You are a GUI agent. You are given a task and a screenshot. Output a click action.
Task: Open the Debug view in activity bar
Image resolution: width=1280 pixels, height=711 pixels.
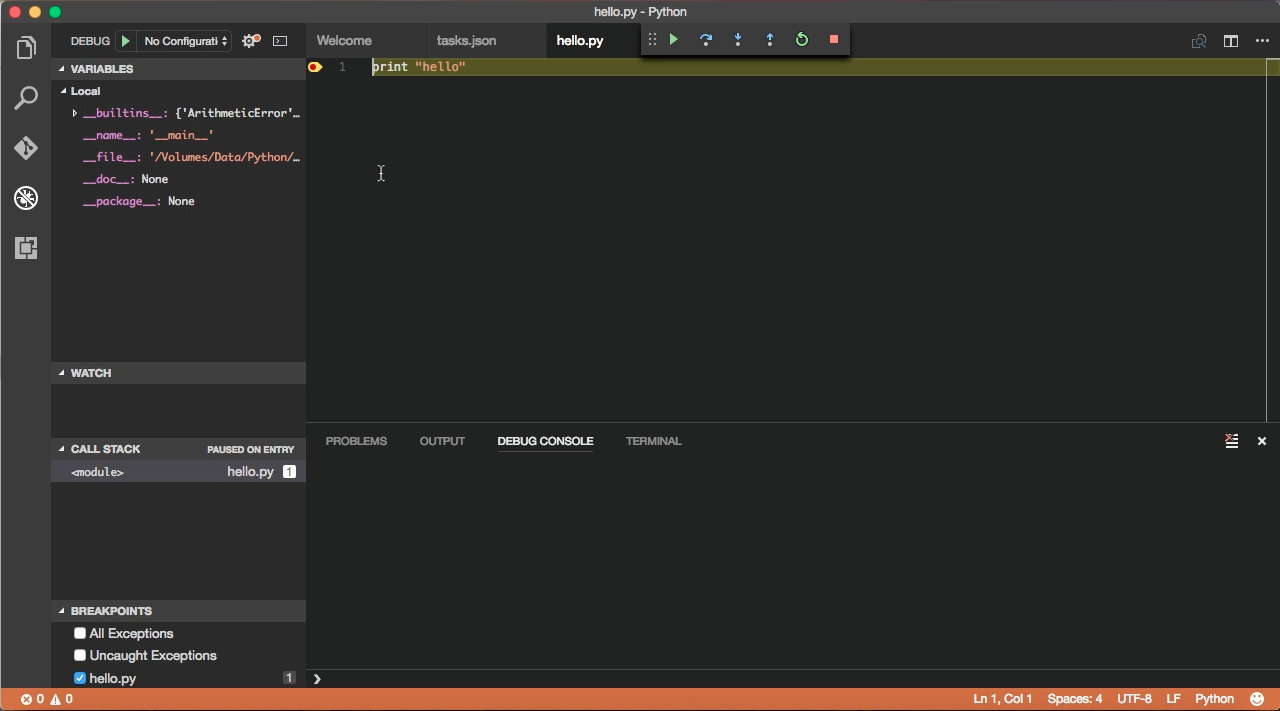pyautogui.click(x=26, y=198)
